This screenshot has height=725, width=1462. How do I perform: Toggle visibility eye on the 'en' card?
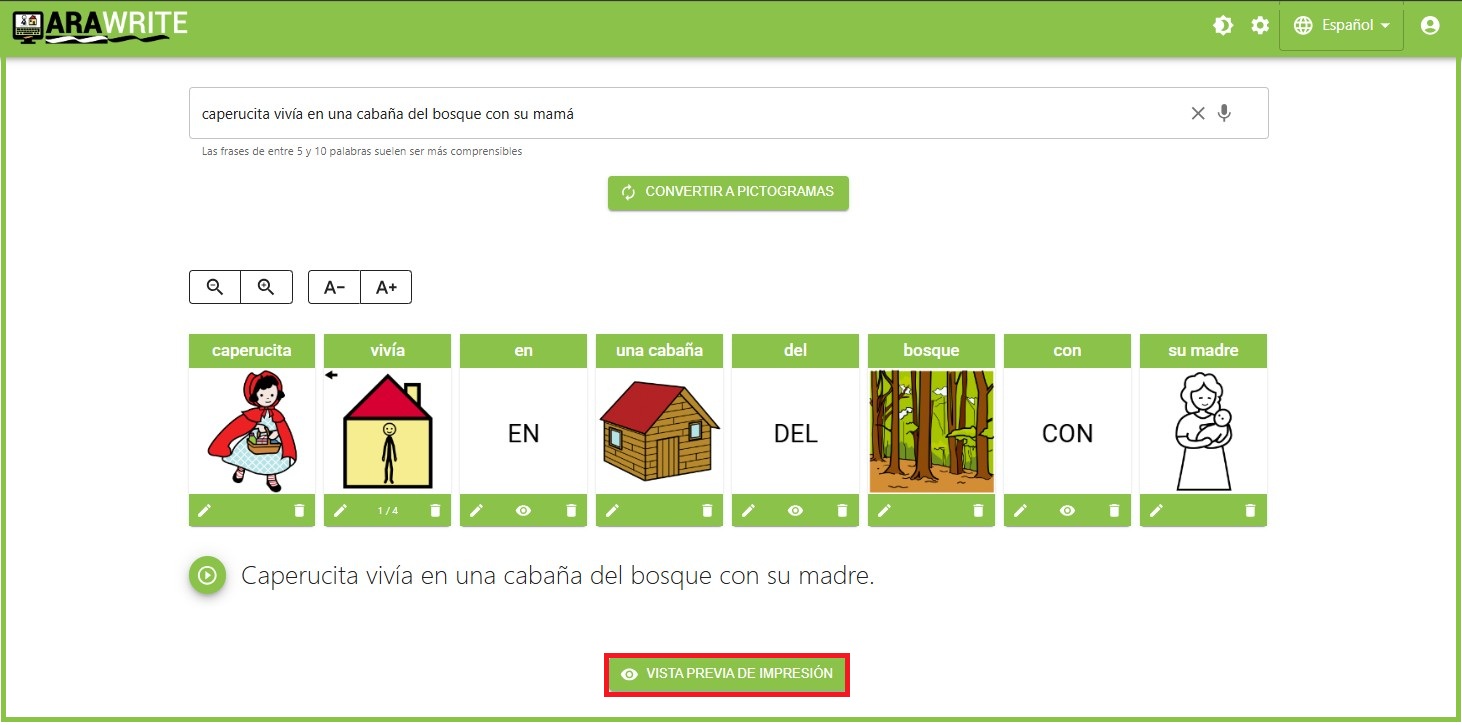point(523,510)
